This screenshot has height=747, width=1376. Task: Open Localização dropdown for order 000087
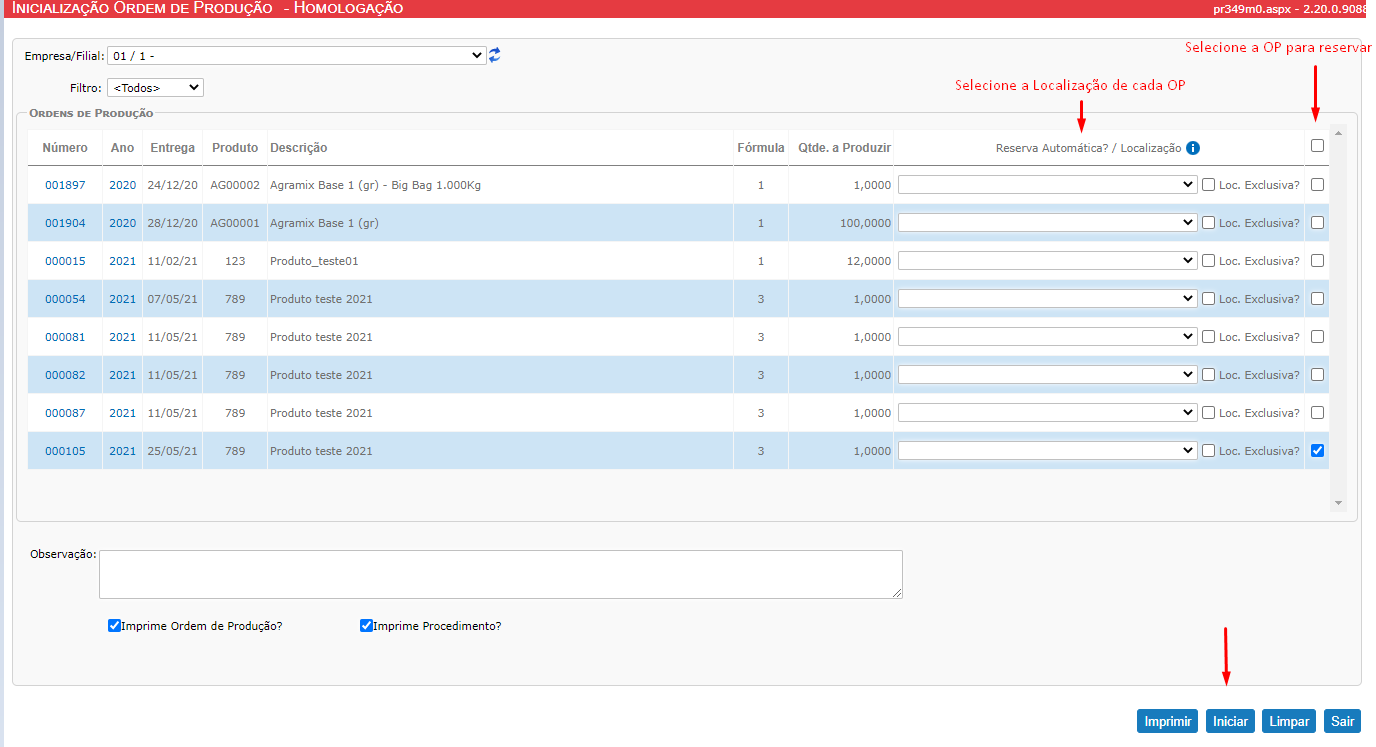(1047, 412)
